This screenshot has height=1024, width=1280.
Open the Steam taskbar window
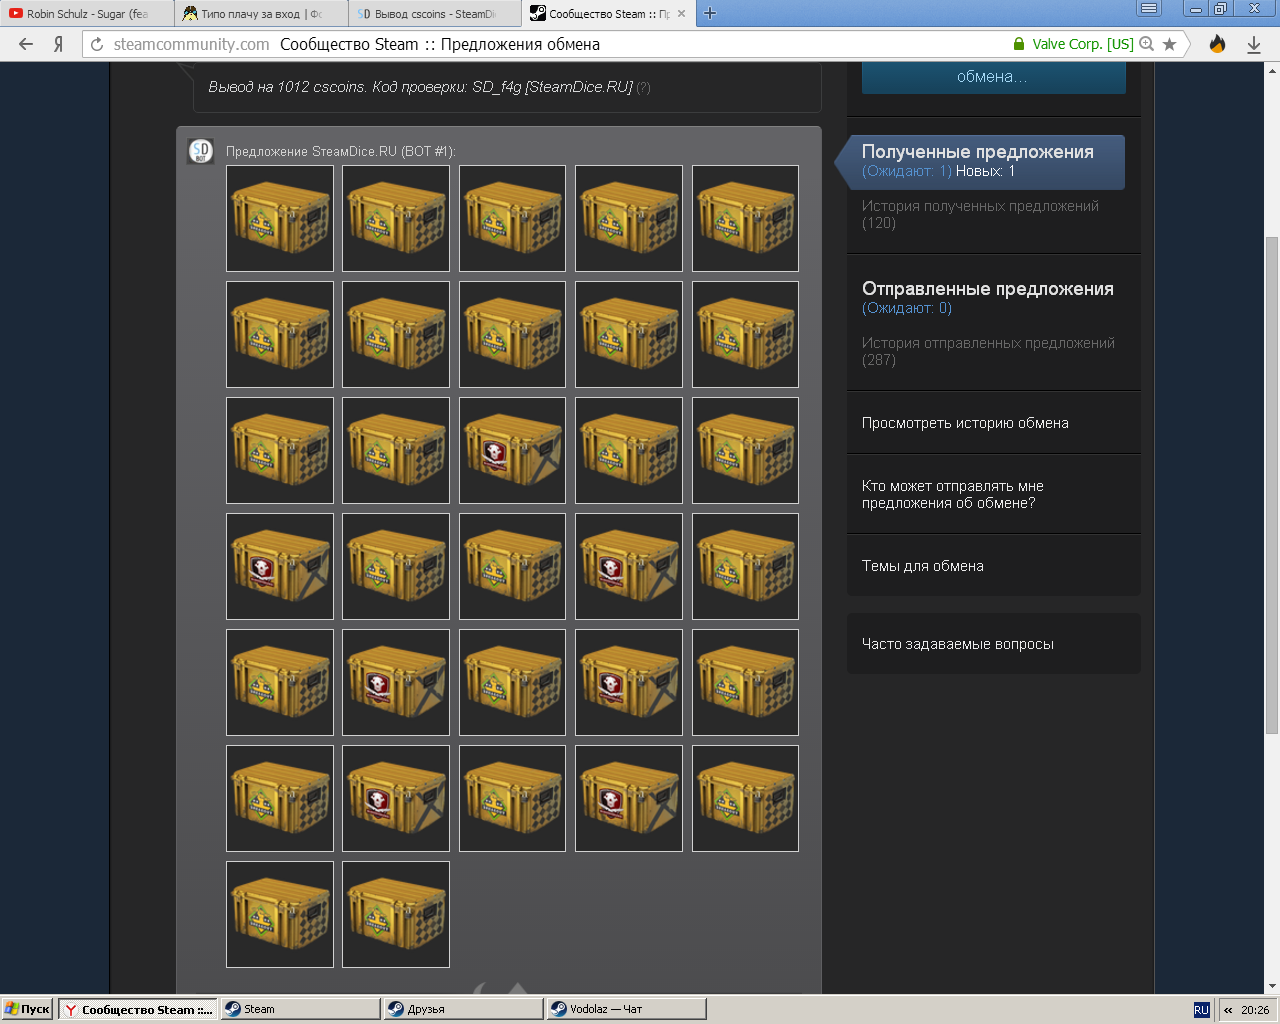[x=300, y=1010]
